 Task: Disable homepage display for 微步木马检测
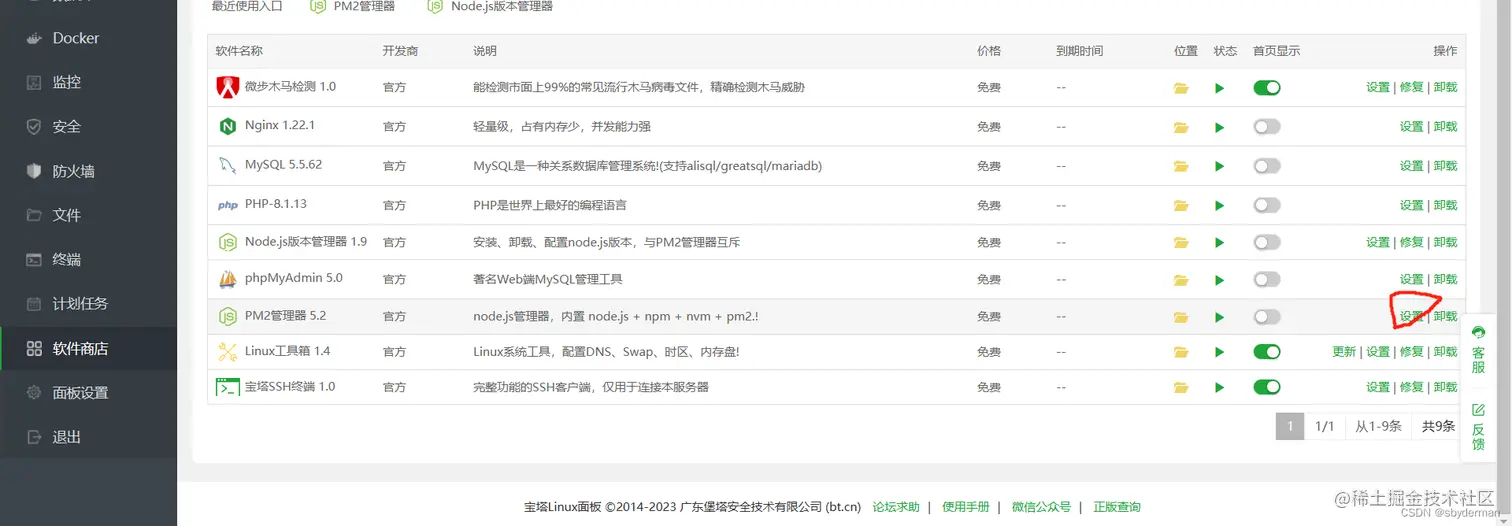tap(1267, 88)
